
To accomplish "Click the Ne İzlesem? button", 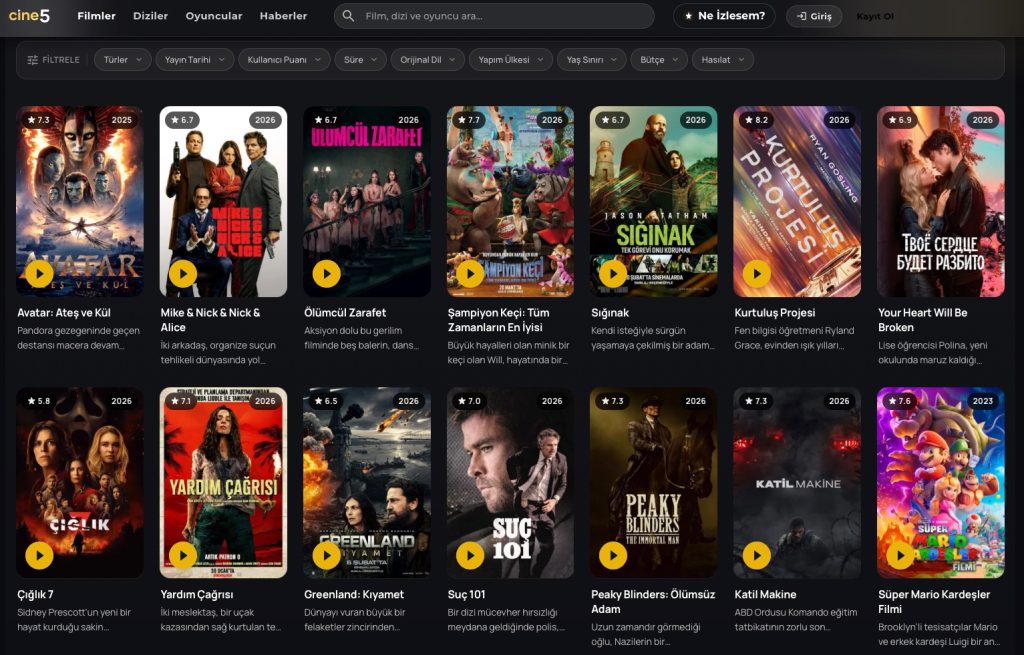I will point(724,16).
